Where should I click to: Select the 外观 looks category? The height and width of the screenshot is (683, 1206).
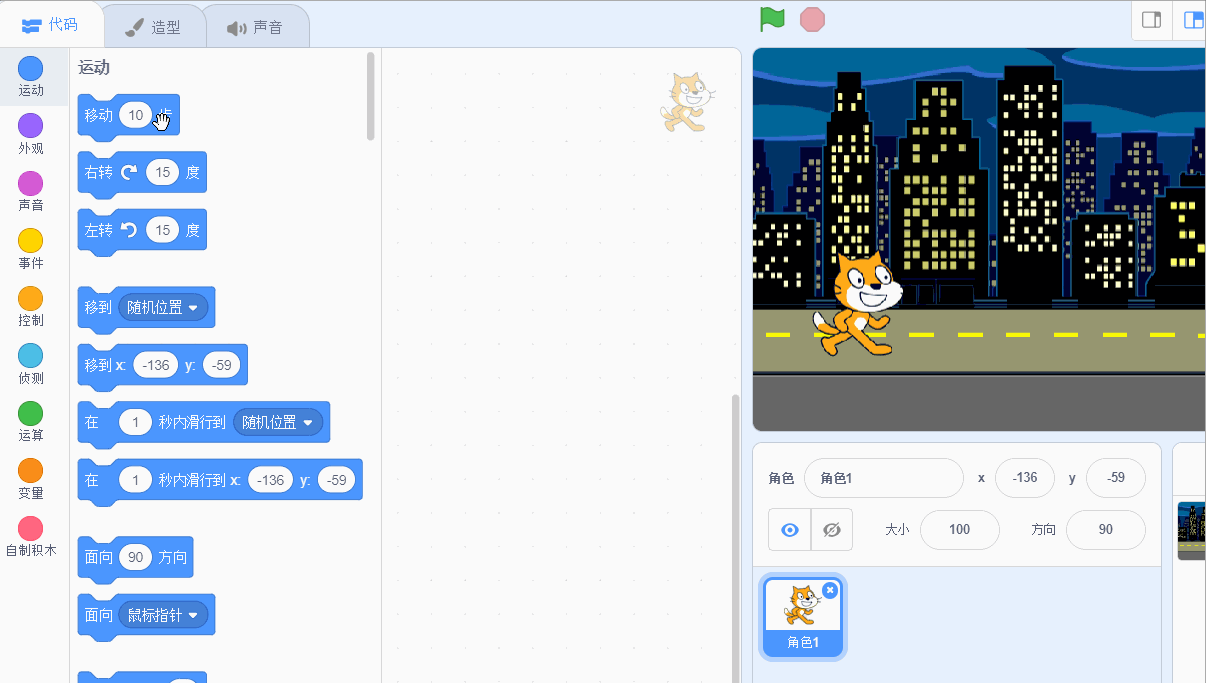(31, 134)
